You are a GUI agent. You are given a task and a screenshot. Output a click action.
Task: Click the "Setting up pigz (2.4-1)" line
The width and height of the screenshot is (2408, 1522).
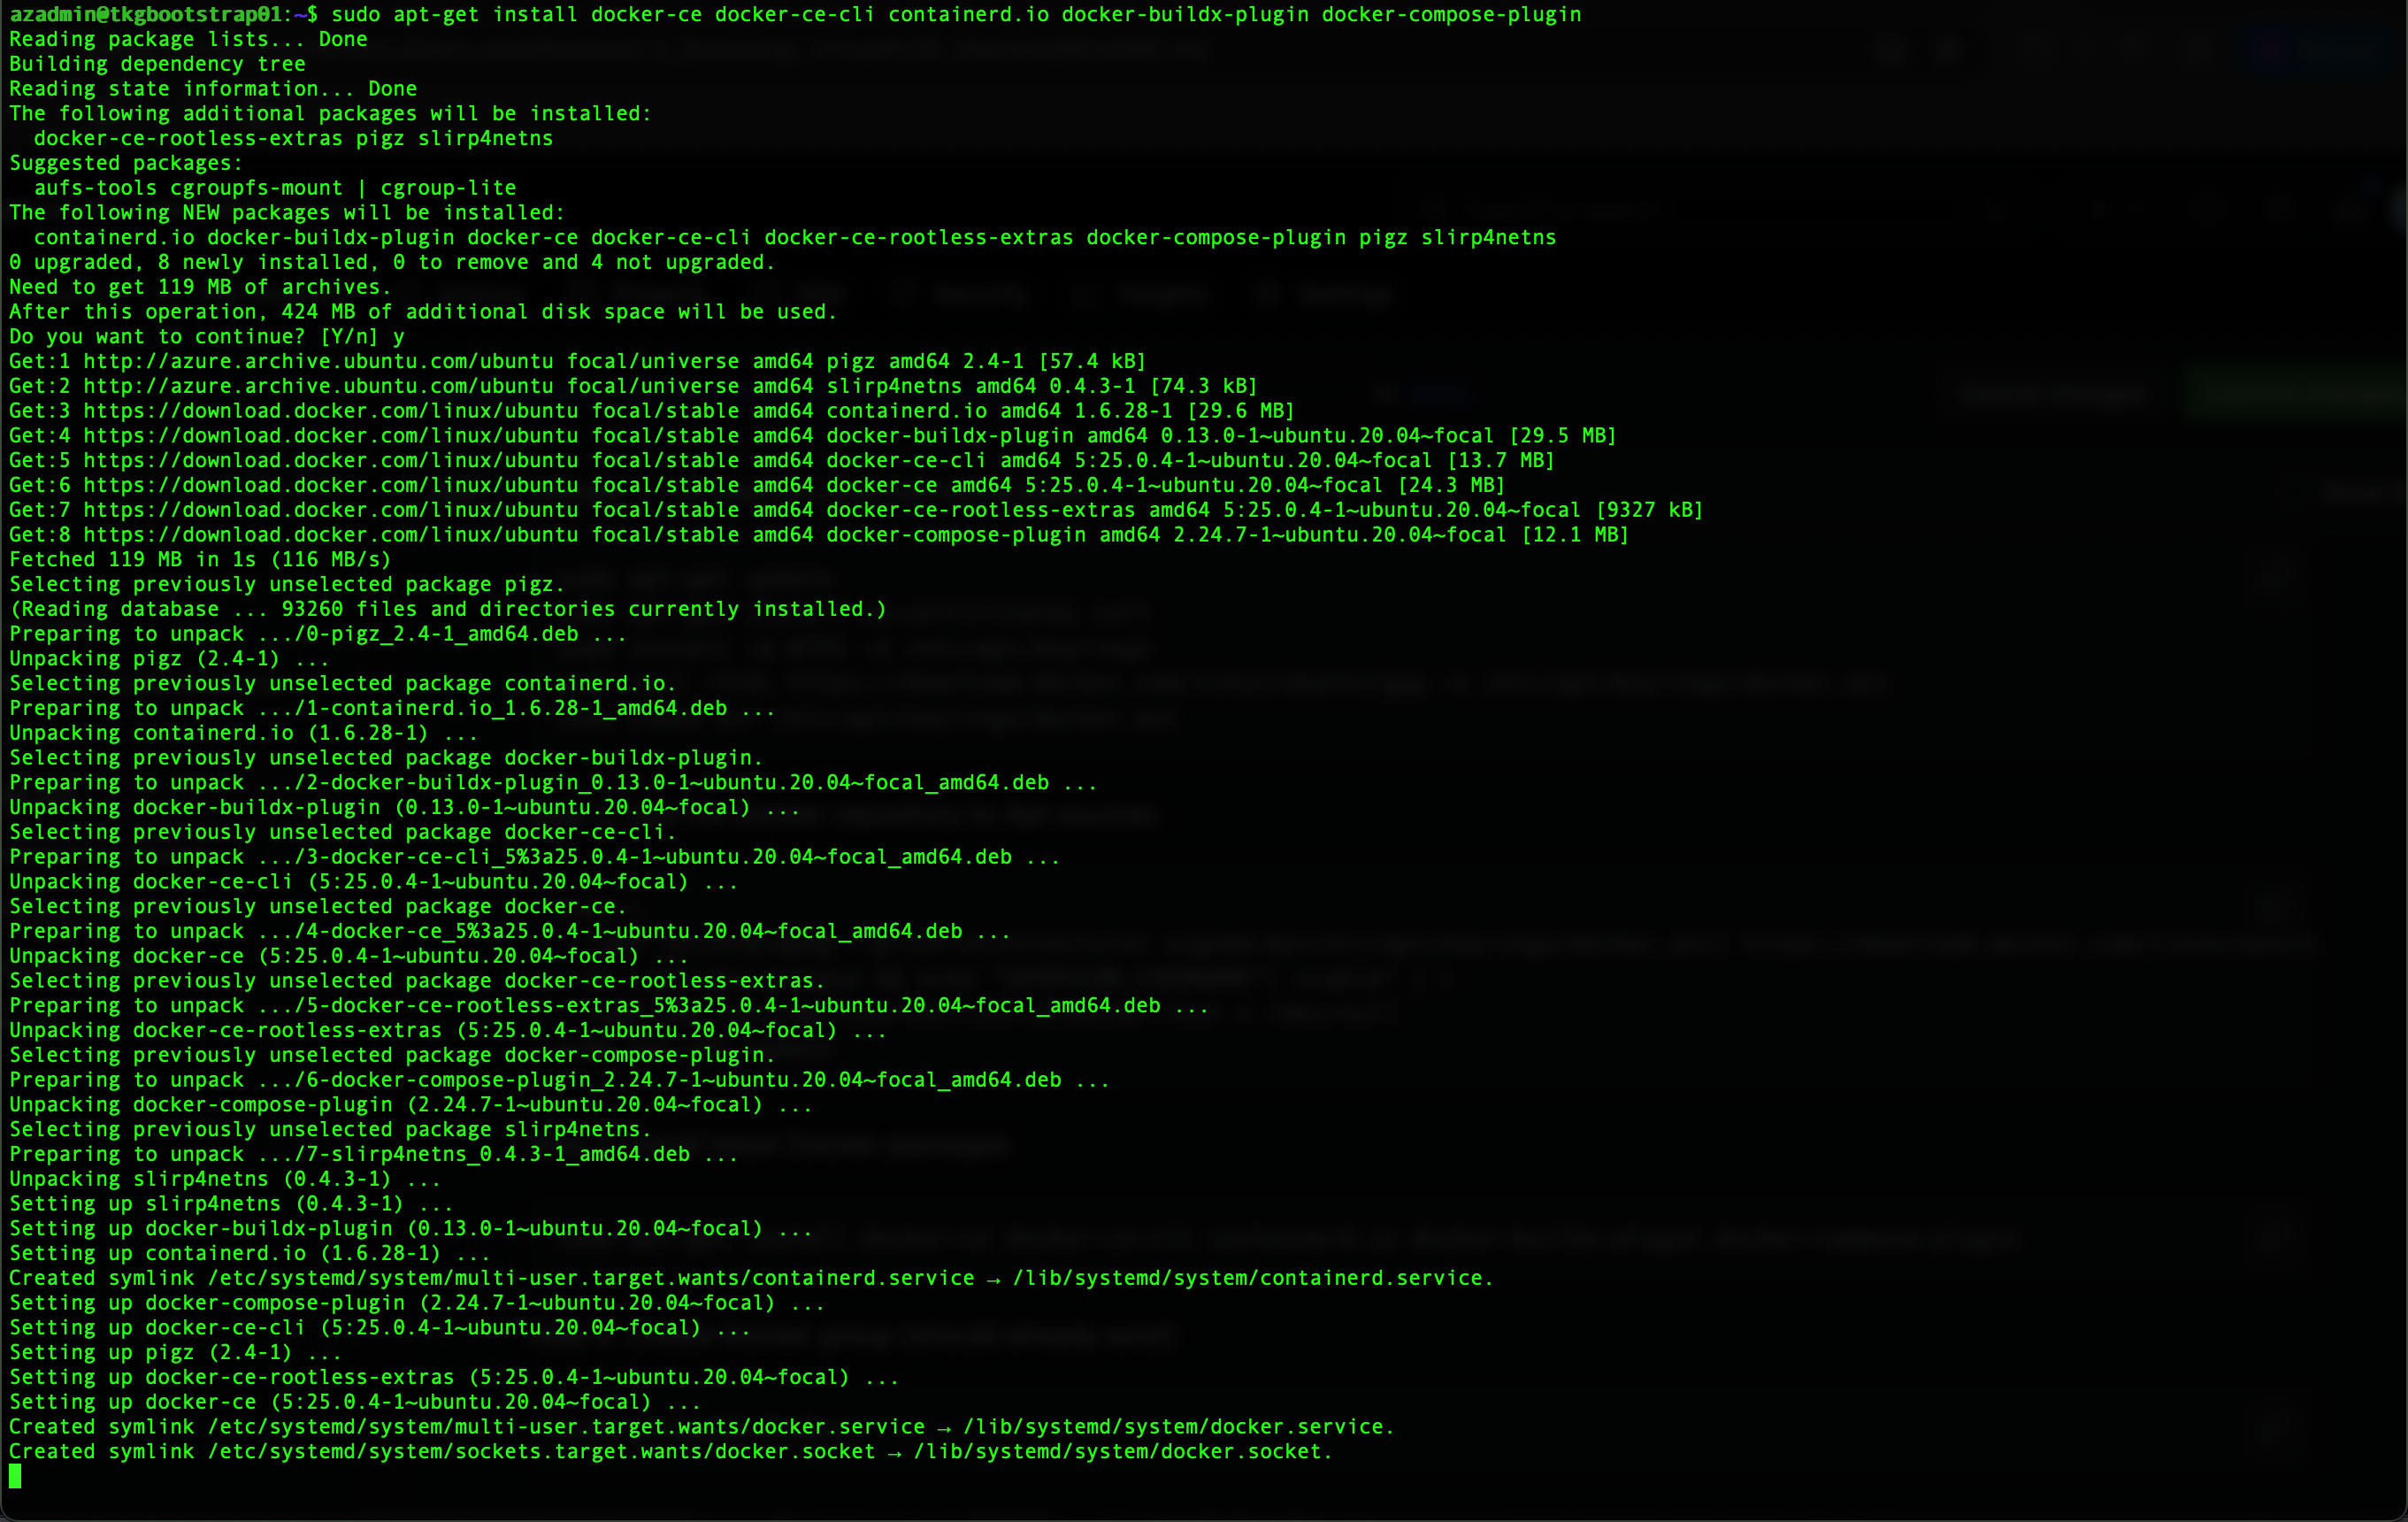coord(175,1352)
